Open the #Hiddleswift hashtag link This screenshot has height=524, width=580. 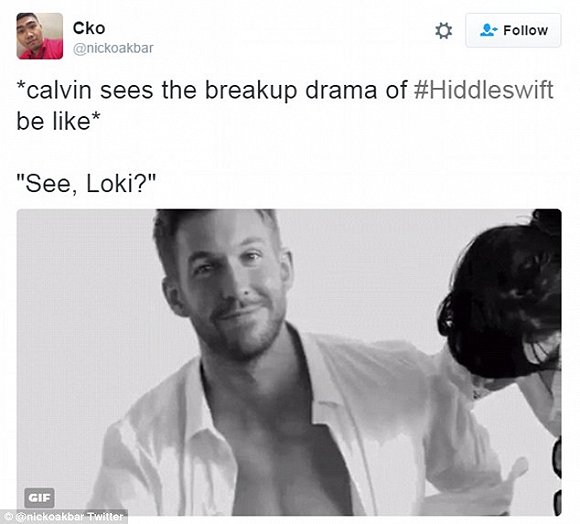[483, 90]
